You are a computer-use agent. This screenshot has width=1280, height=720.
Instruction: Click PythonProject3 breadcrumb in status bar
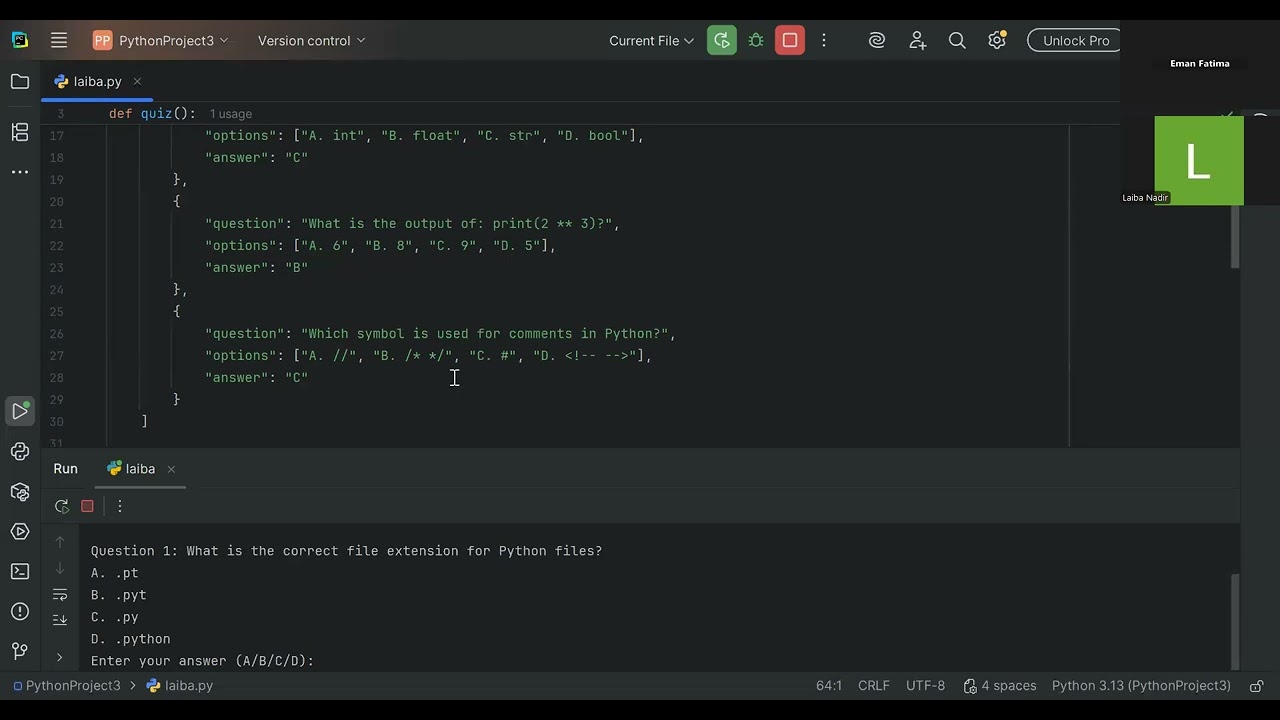click(66, 686)
